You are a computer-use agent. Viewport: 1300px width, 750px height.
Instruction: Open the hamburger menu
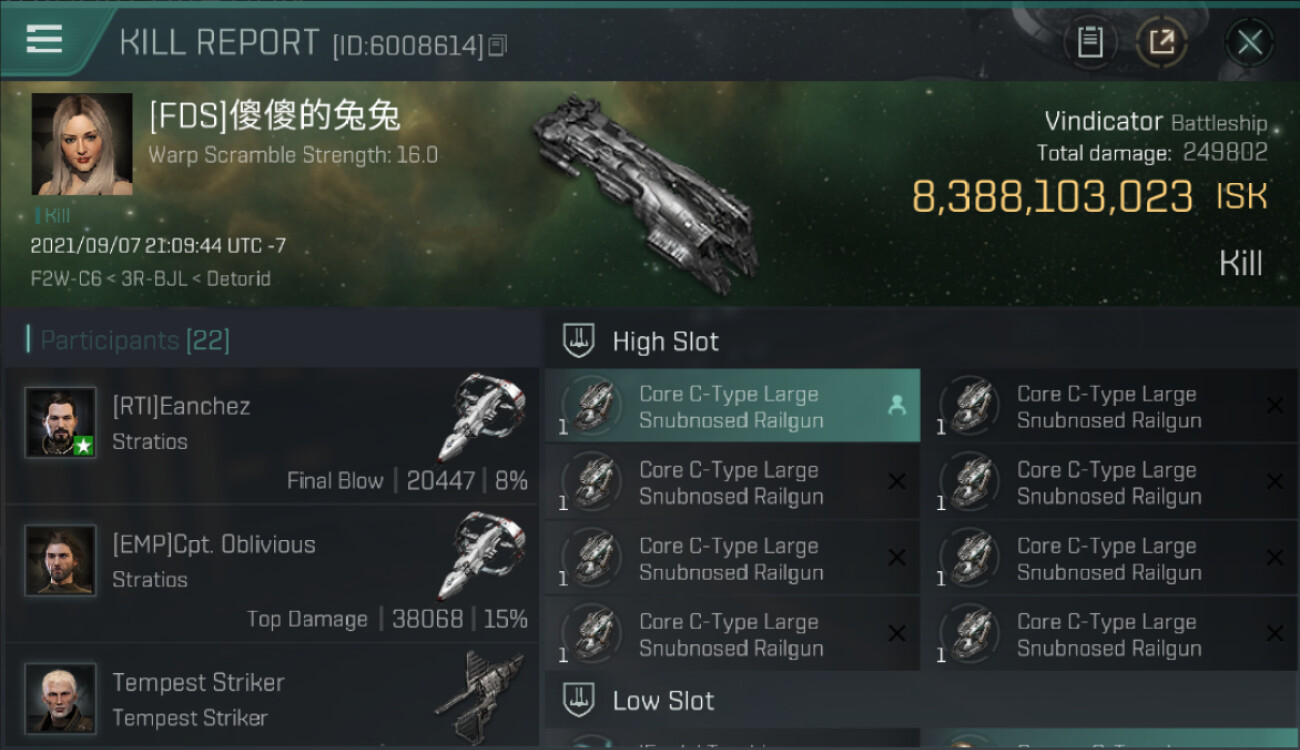tap(44, 39)
